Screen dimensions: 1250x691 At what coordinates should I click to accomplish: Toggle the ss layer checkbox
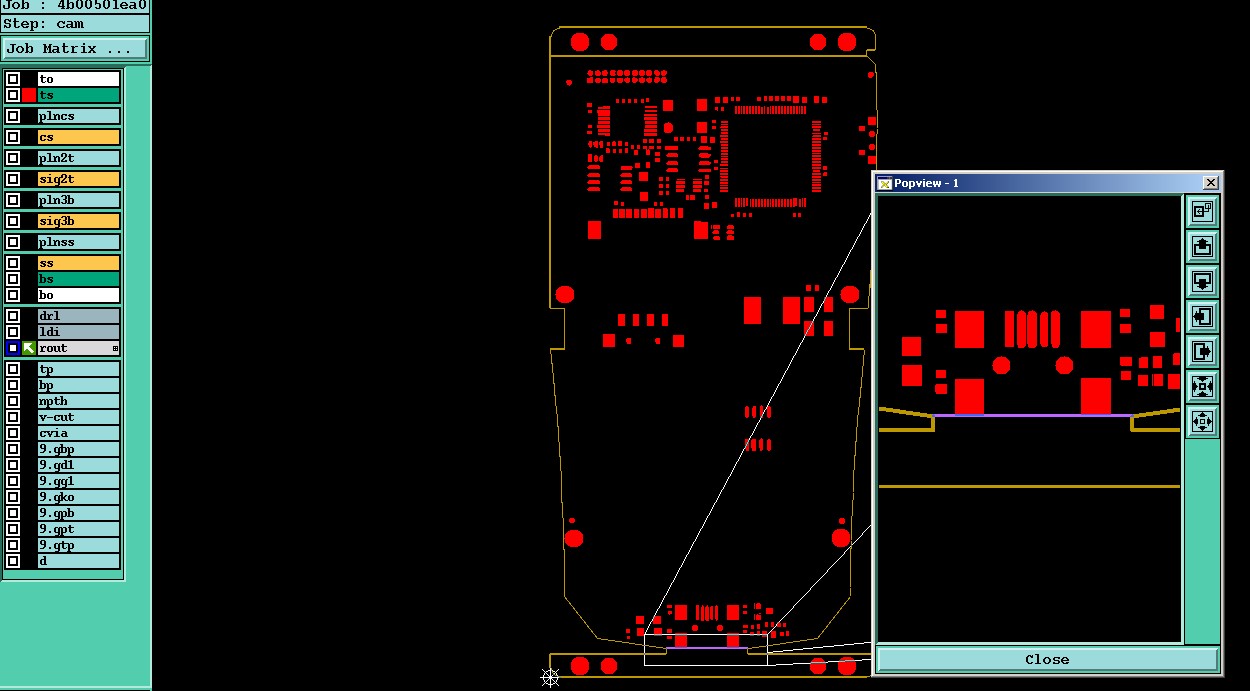13,263
